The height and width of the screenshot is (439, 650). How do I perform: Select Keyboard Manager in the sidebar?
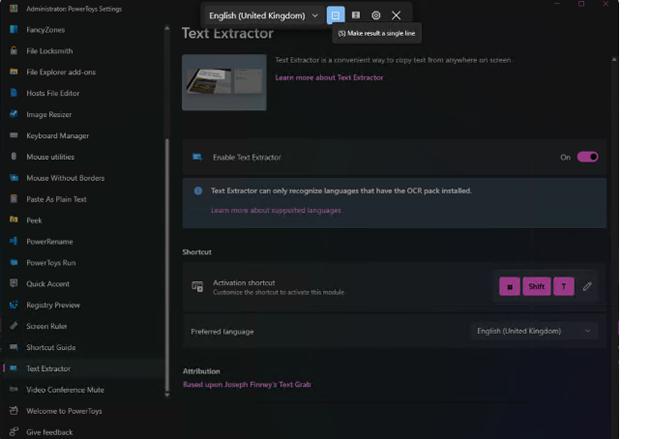click(57, 135)
